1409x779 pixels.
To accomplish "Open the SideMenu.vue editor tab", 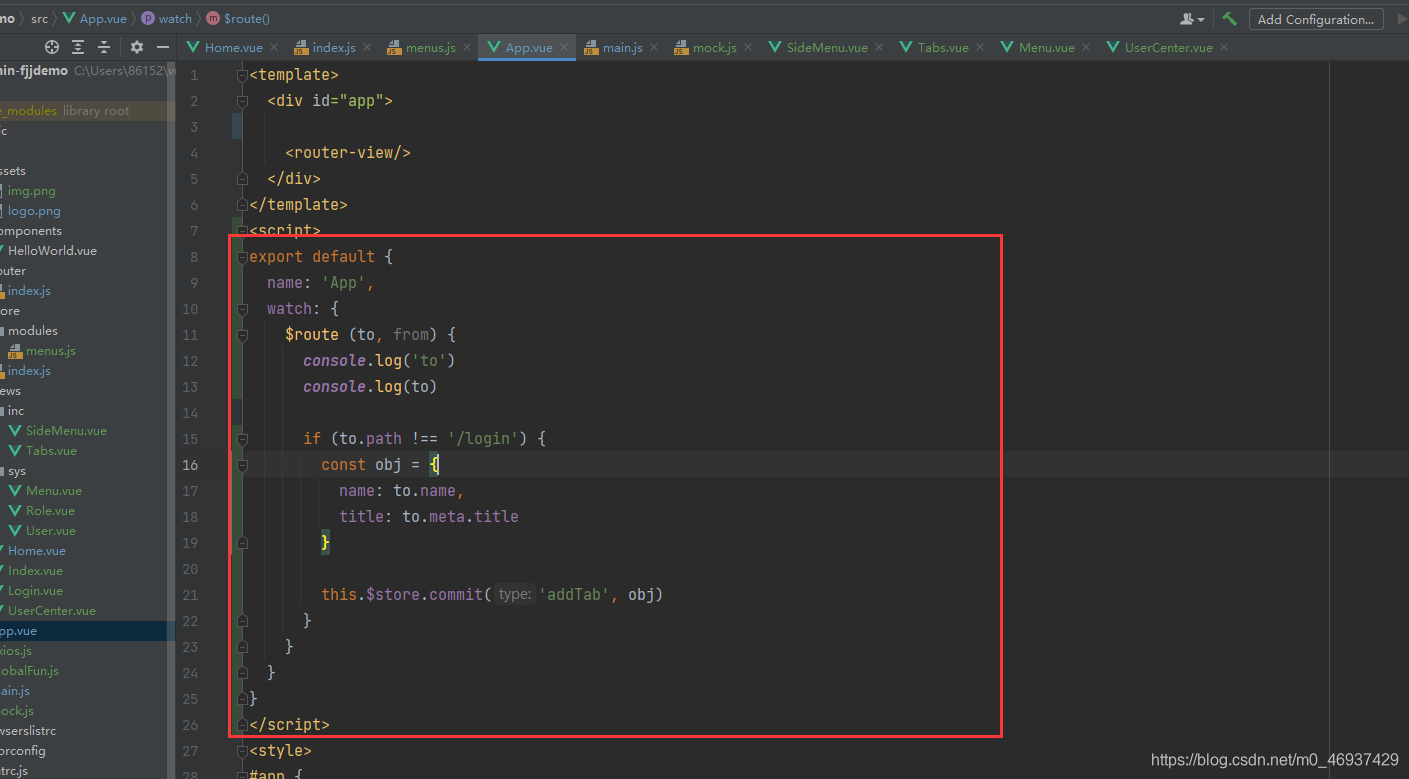I will [826, 47].
